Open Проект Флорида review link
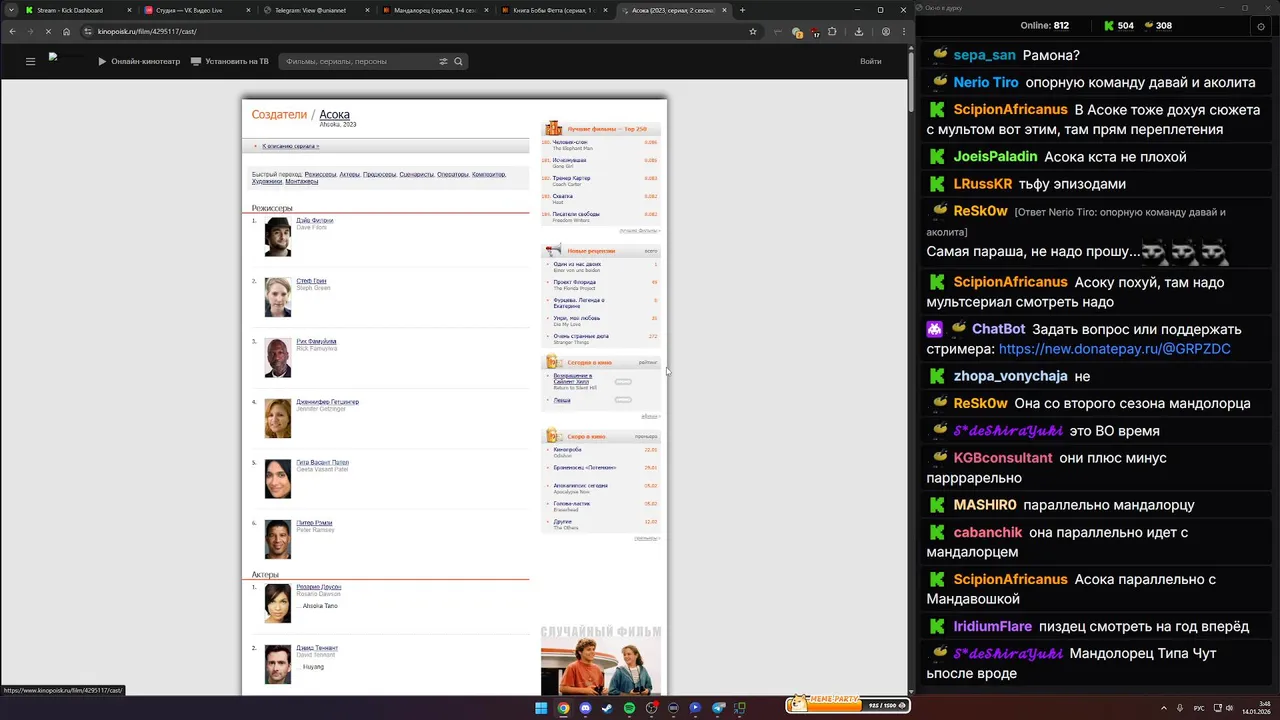The image size is (1280, 720). (574, 282)
